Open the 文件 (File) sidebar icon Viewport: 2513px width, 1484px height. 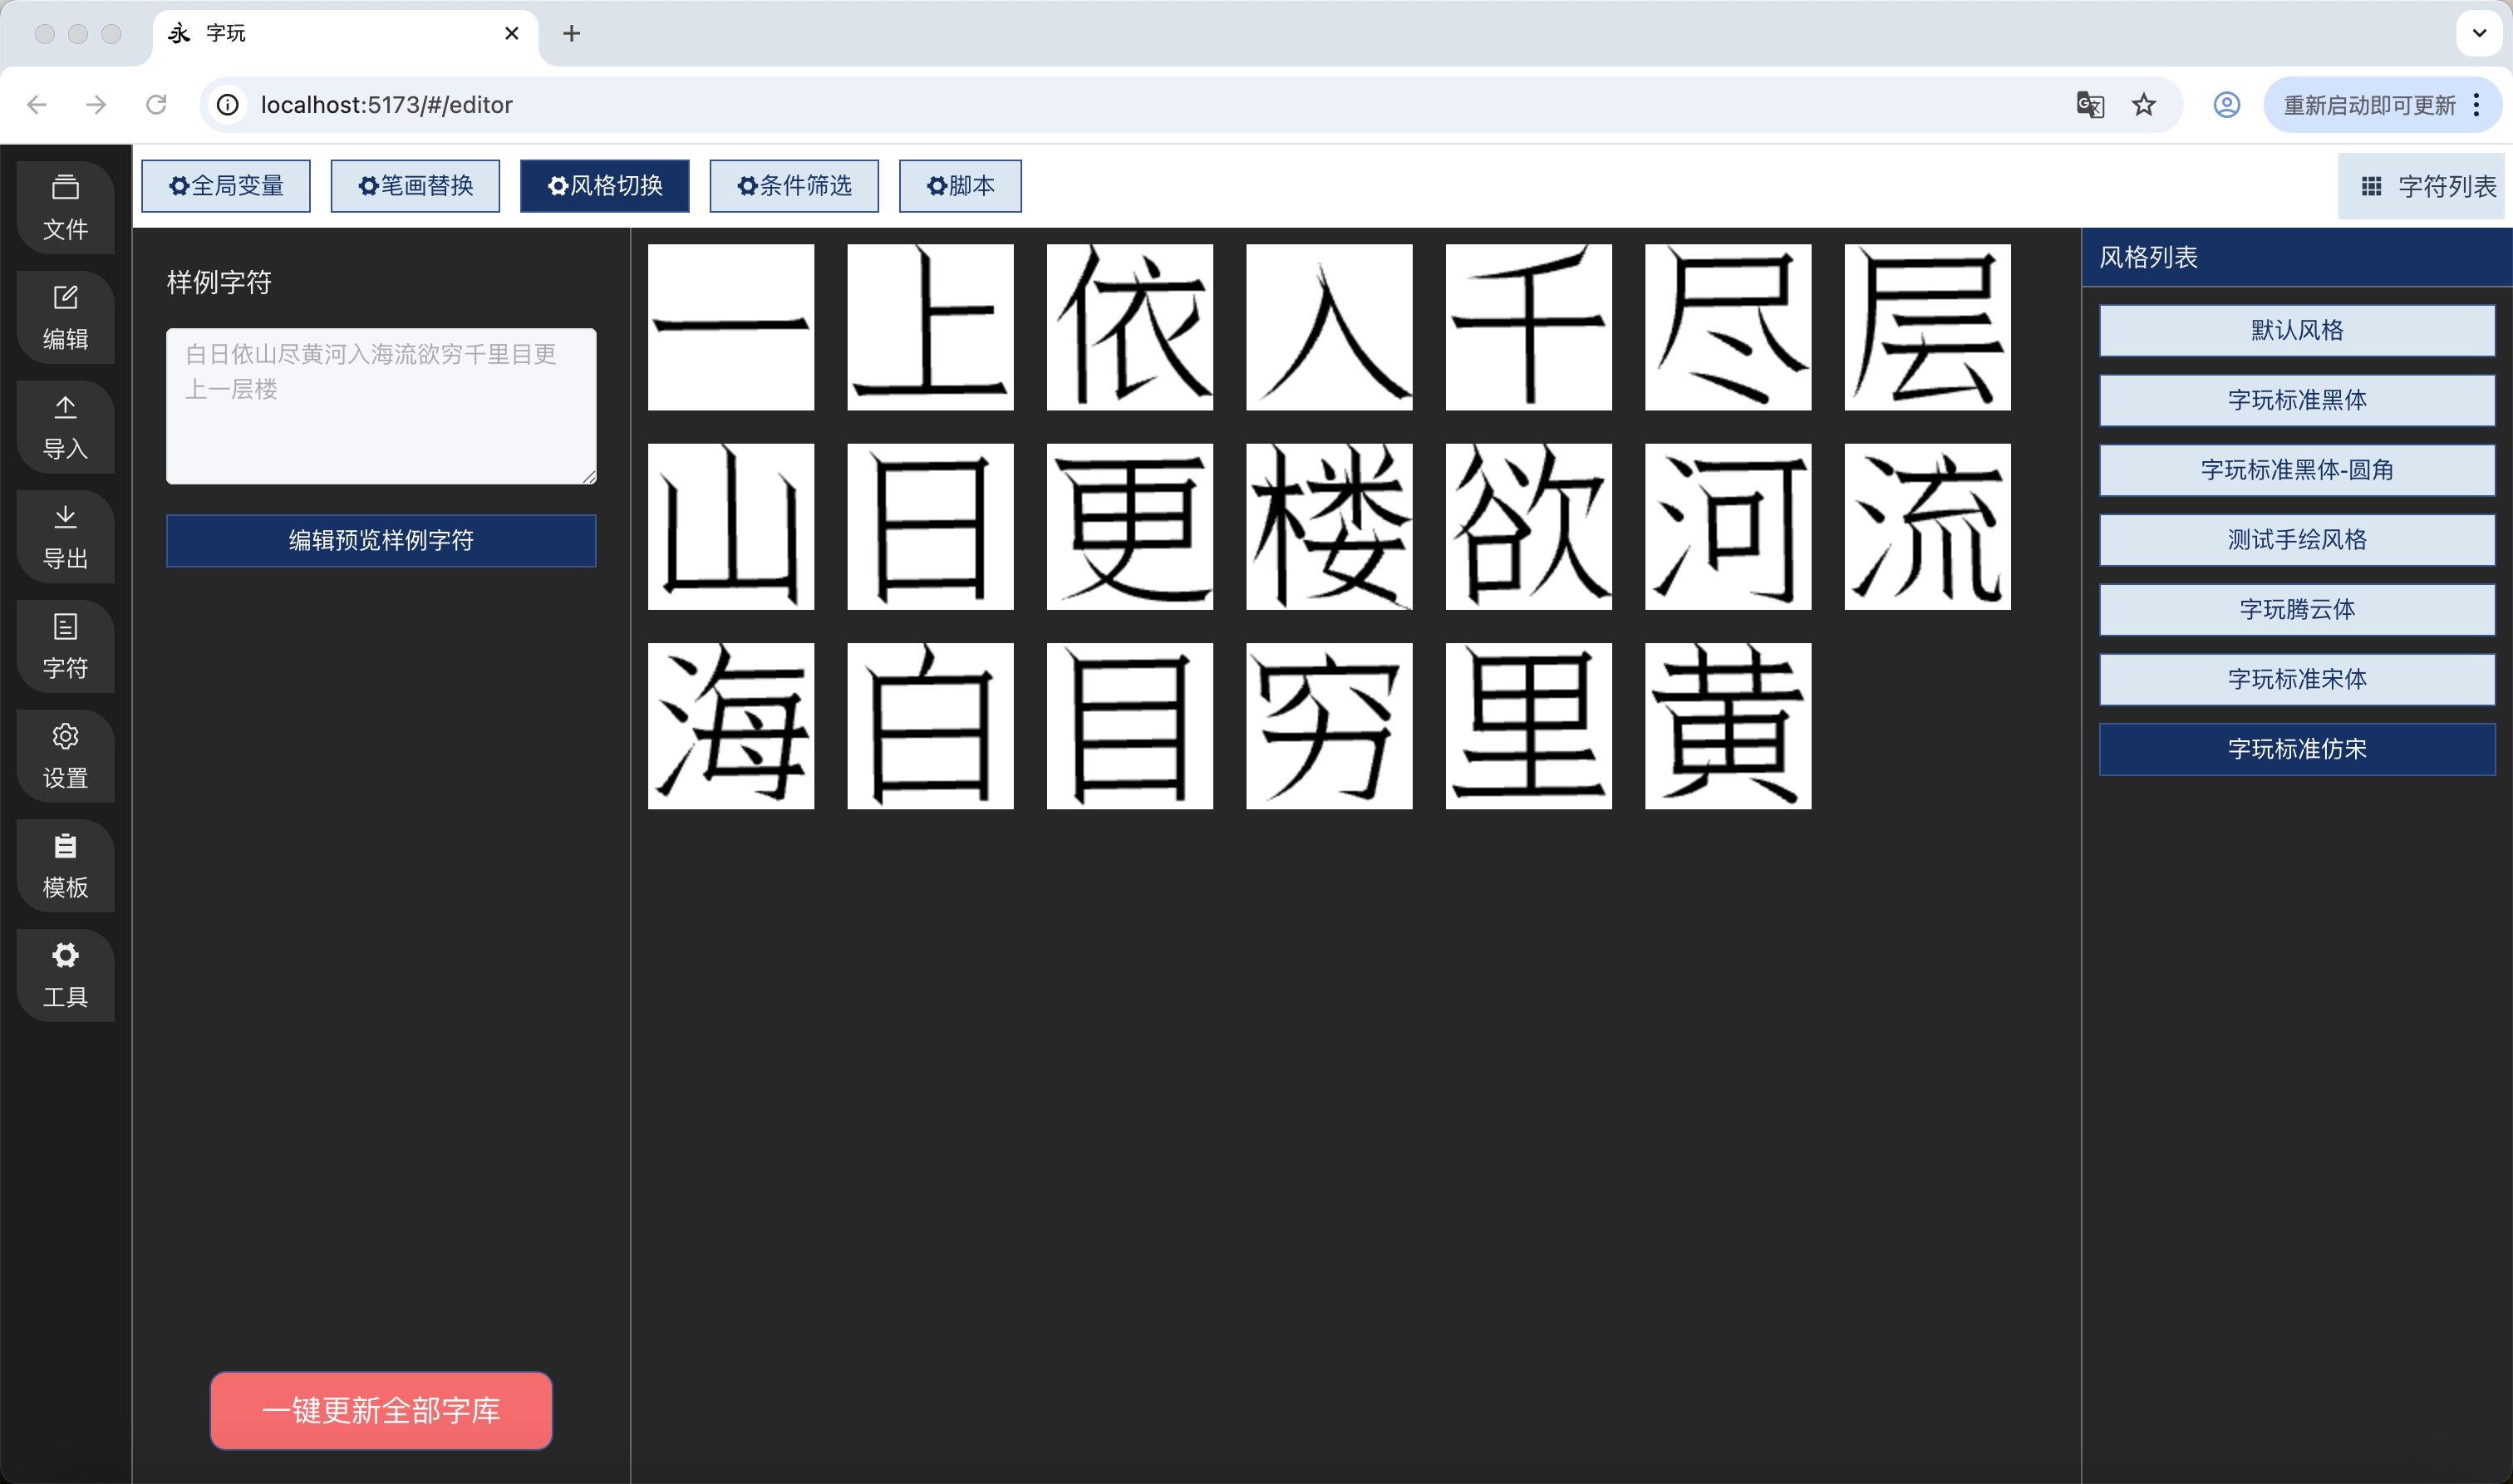coord(65,207)
